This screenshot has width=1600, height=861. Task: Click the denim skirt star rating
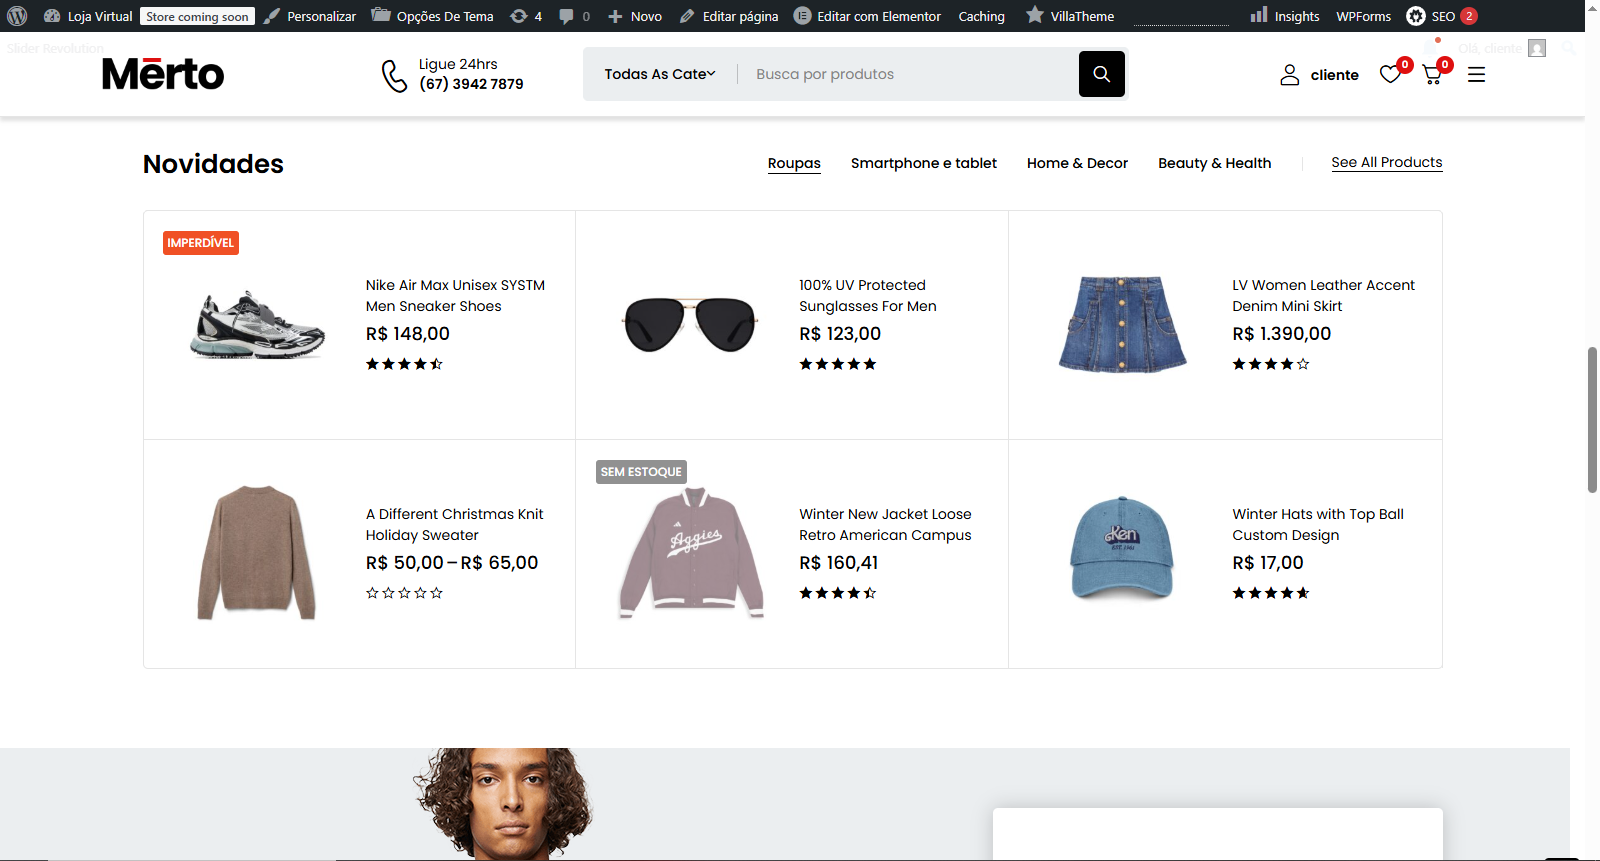click(x=1271, y=364)
